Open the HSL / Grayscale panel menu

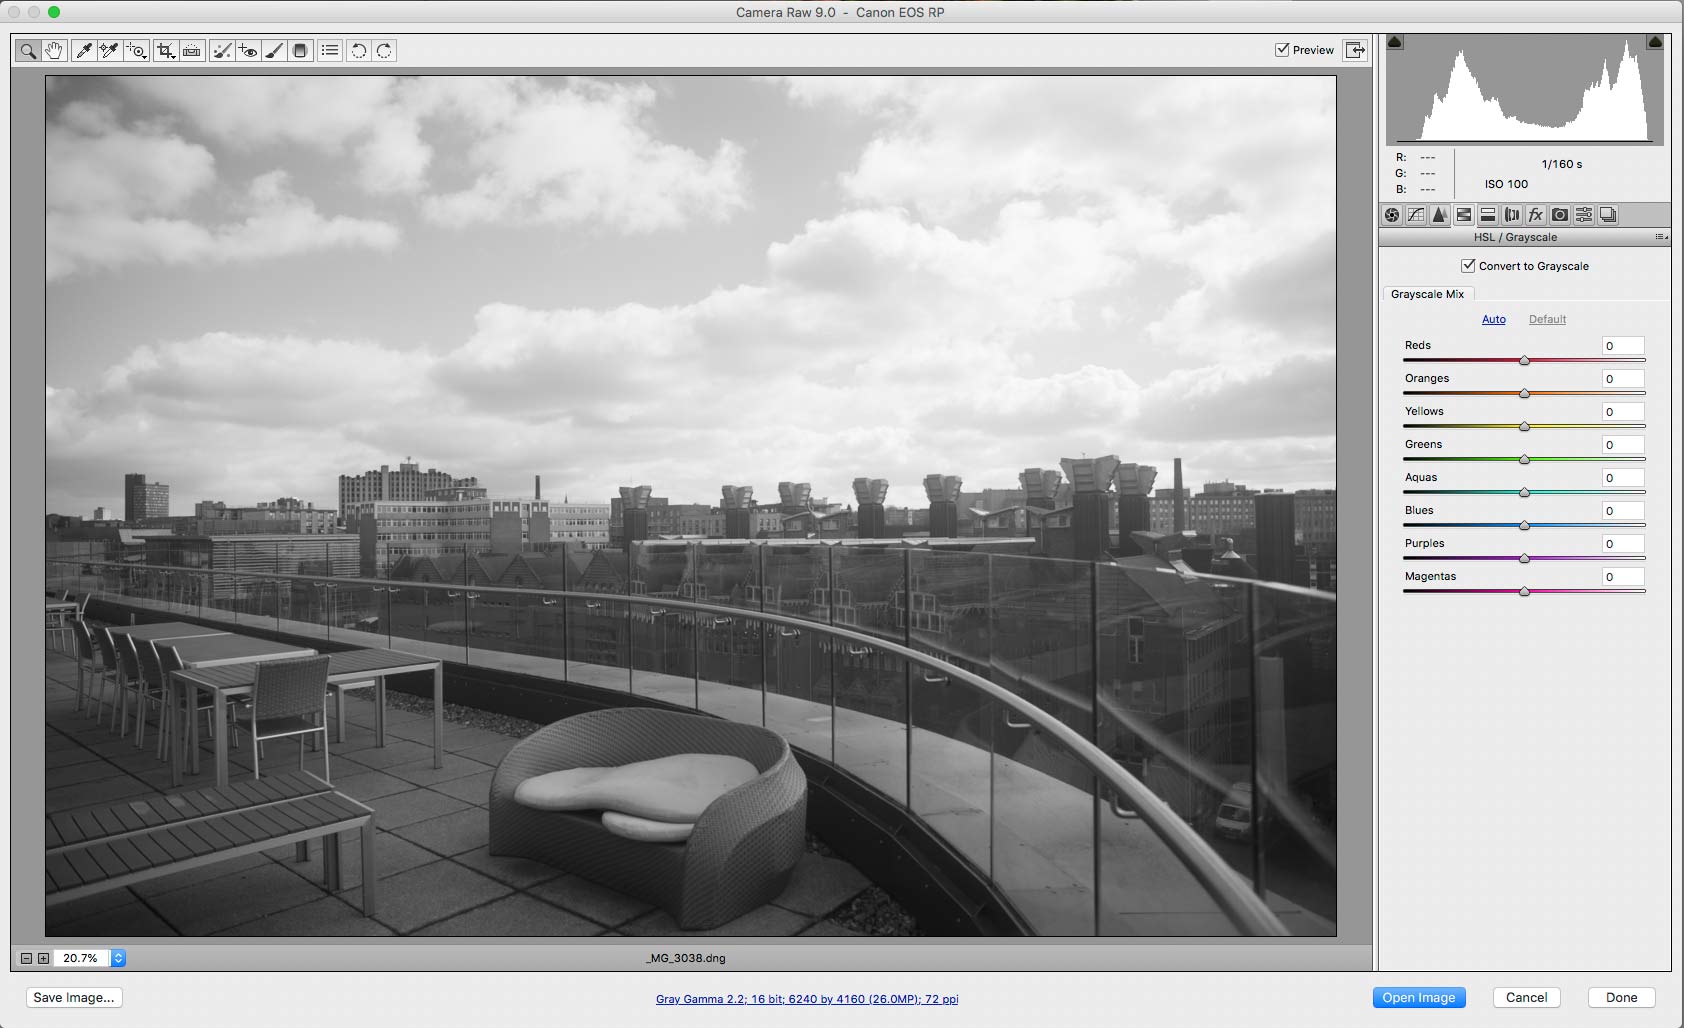1661,237
